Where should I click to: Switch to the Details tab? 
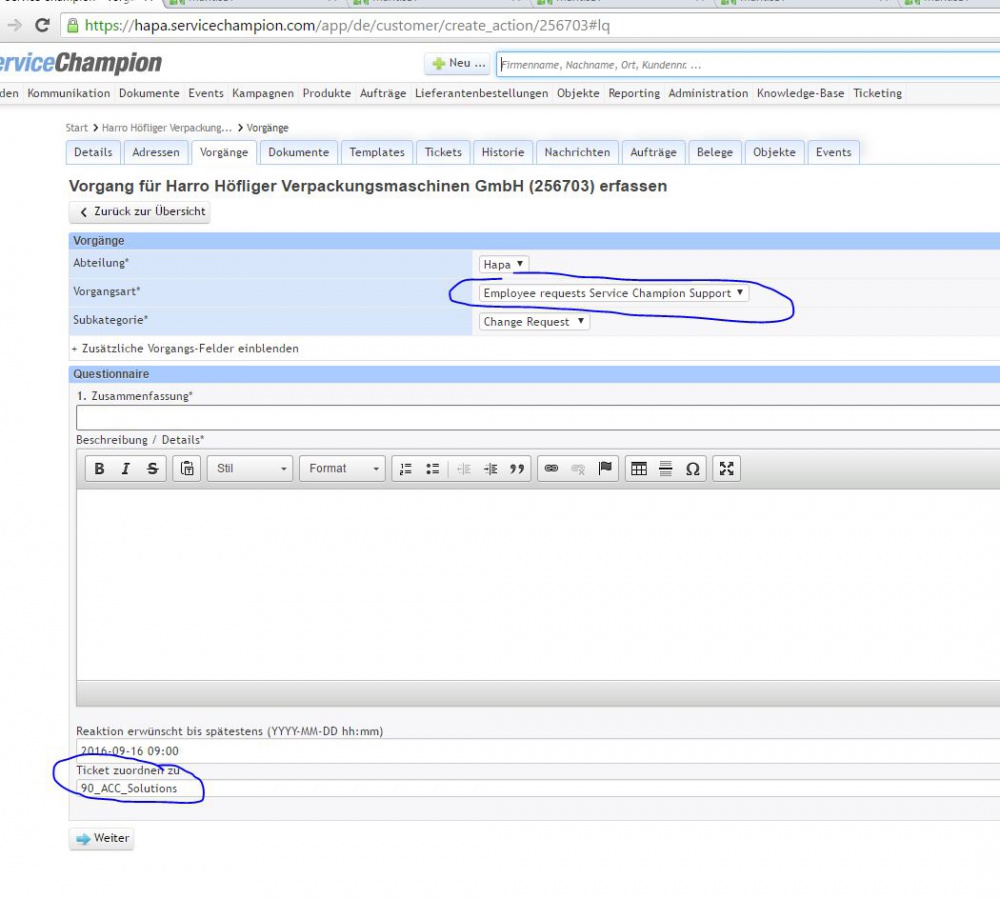pos(93,152)
